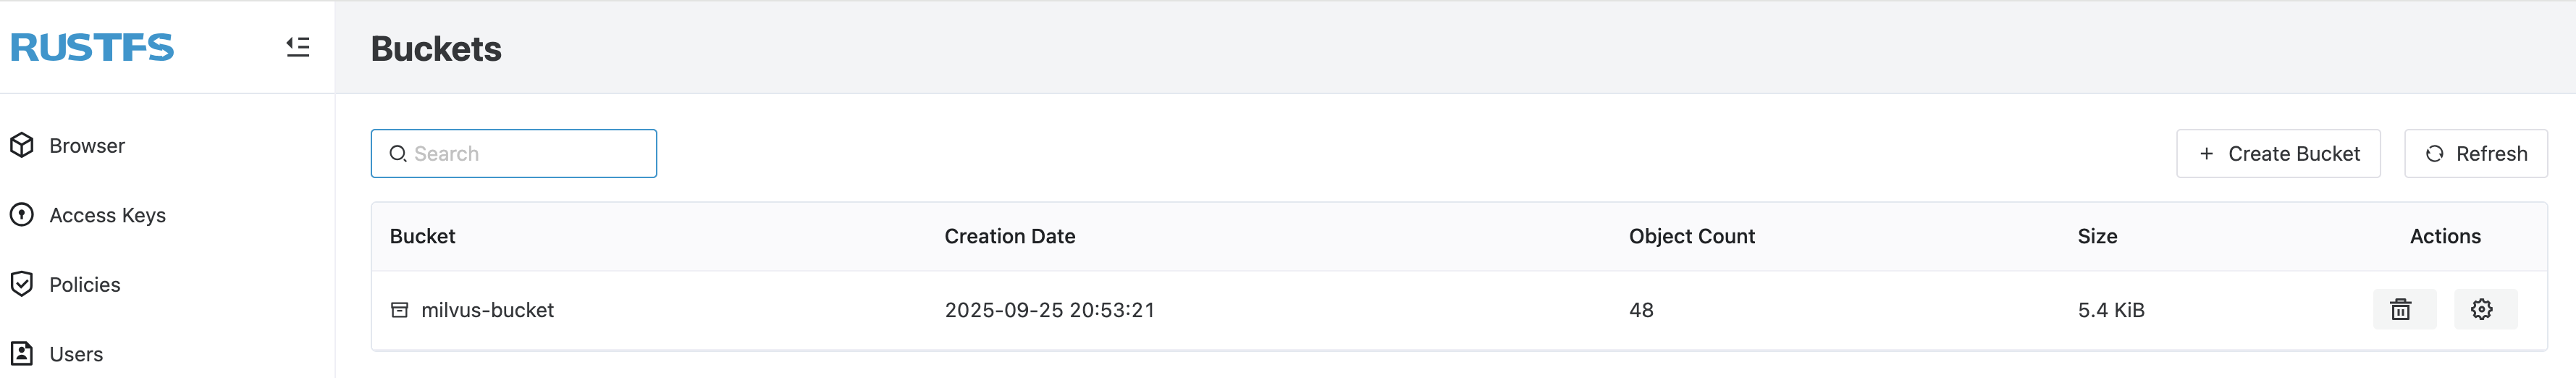This screenshot has height=378, width=2576.
Task: Click the magnifier icon in search box
Action: click(x=398, y=154)
